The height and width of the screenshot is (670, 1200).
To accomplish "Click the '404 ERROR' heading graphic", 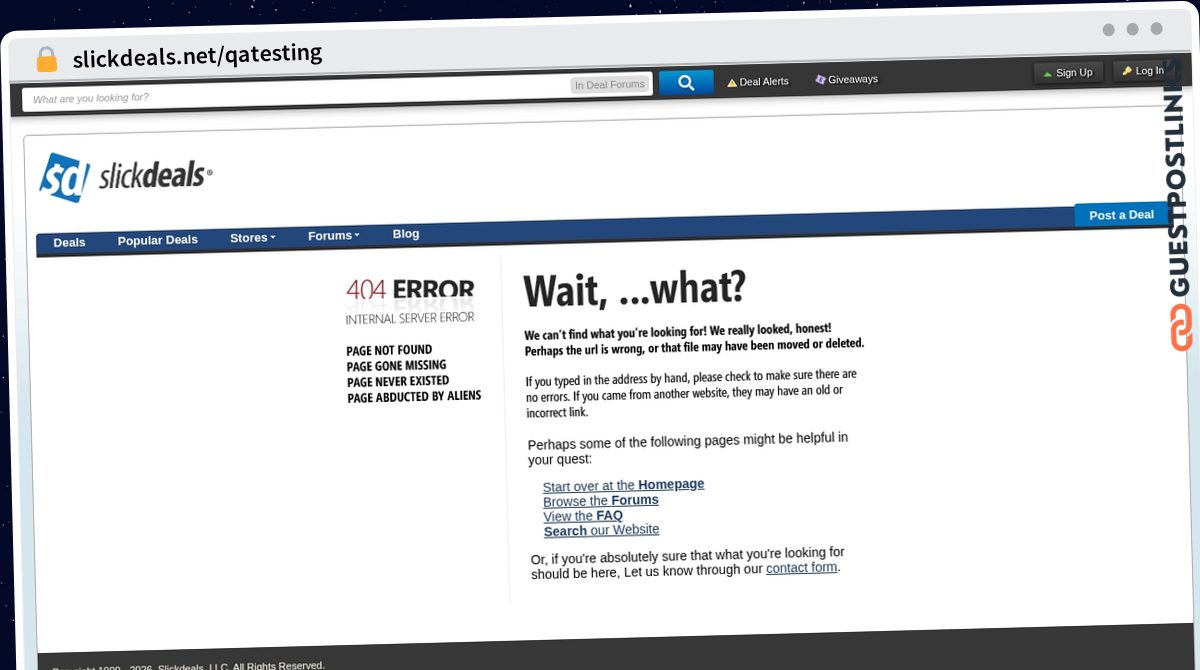I will click(410, 290).
